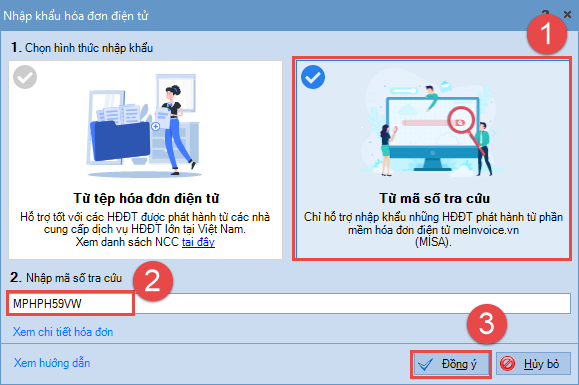This screenshot has height=385, width=579.
Task: Toggle the blue checkmark on lookup code option
Action: click(313, 77)
